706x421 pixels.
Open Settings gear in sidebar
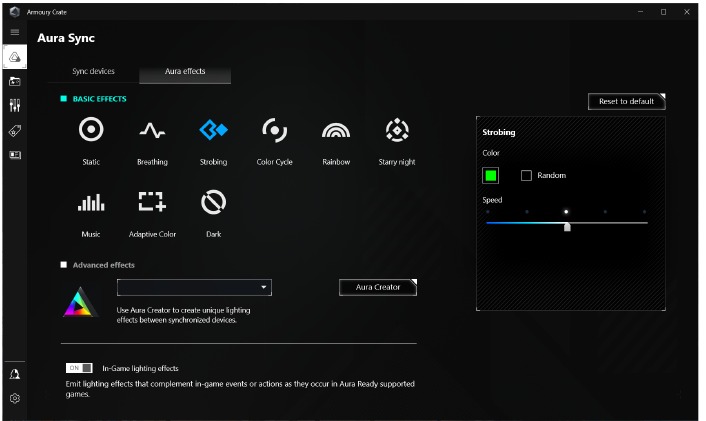pyautogui.click(x=15, y=398)
